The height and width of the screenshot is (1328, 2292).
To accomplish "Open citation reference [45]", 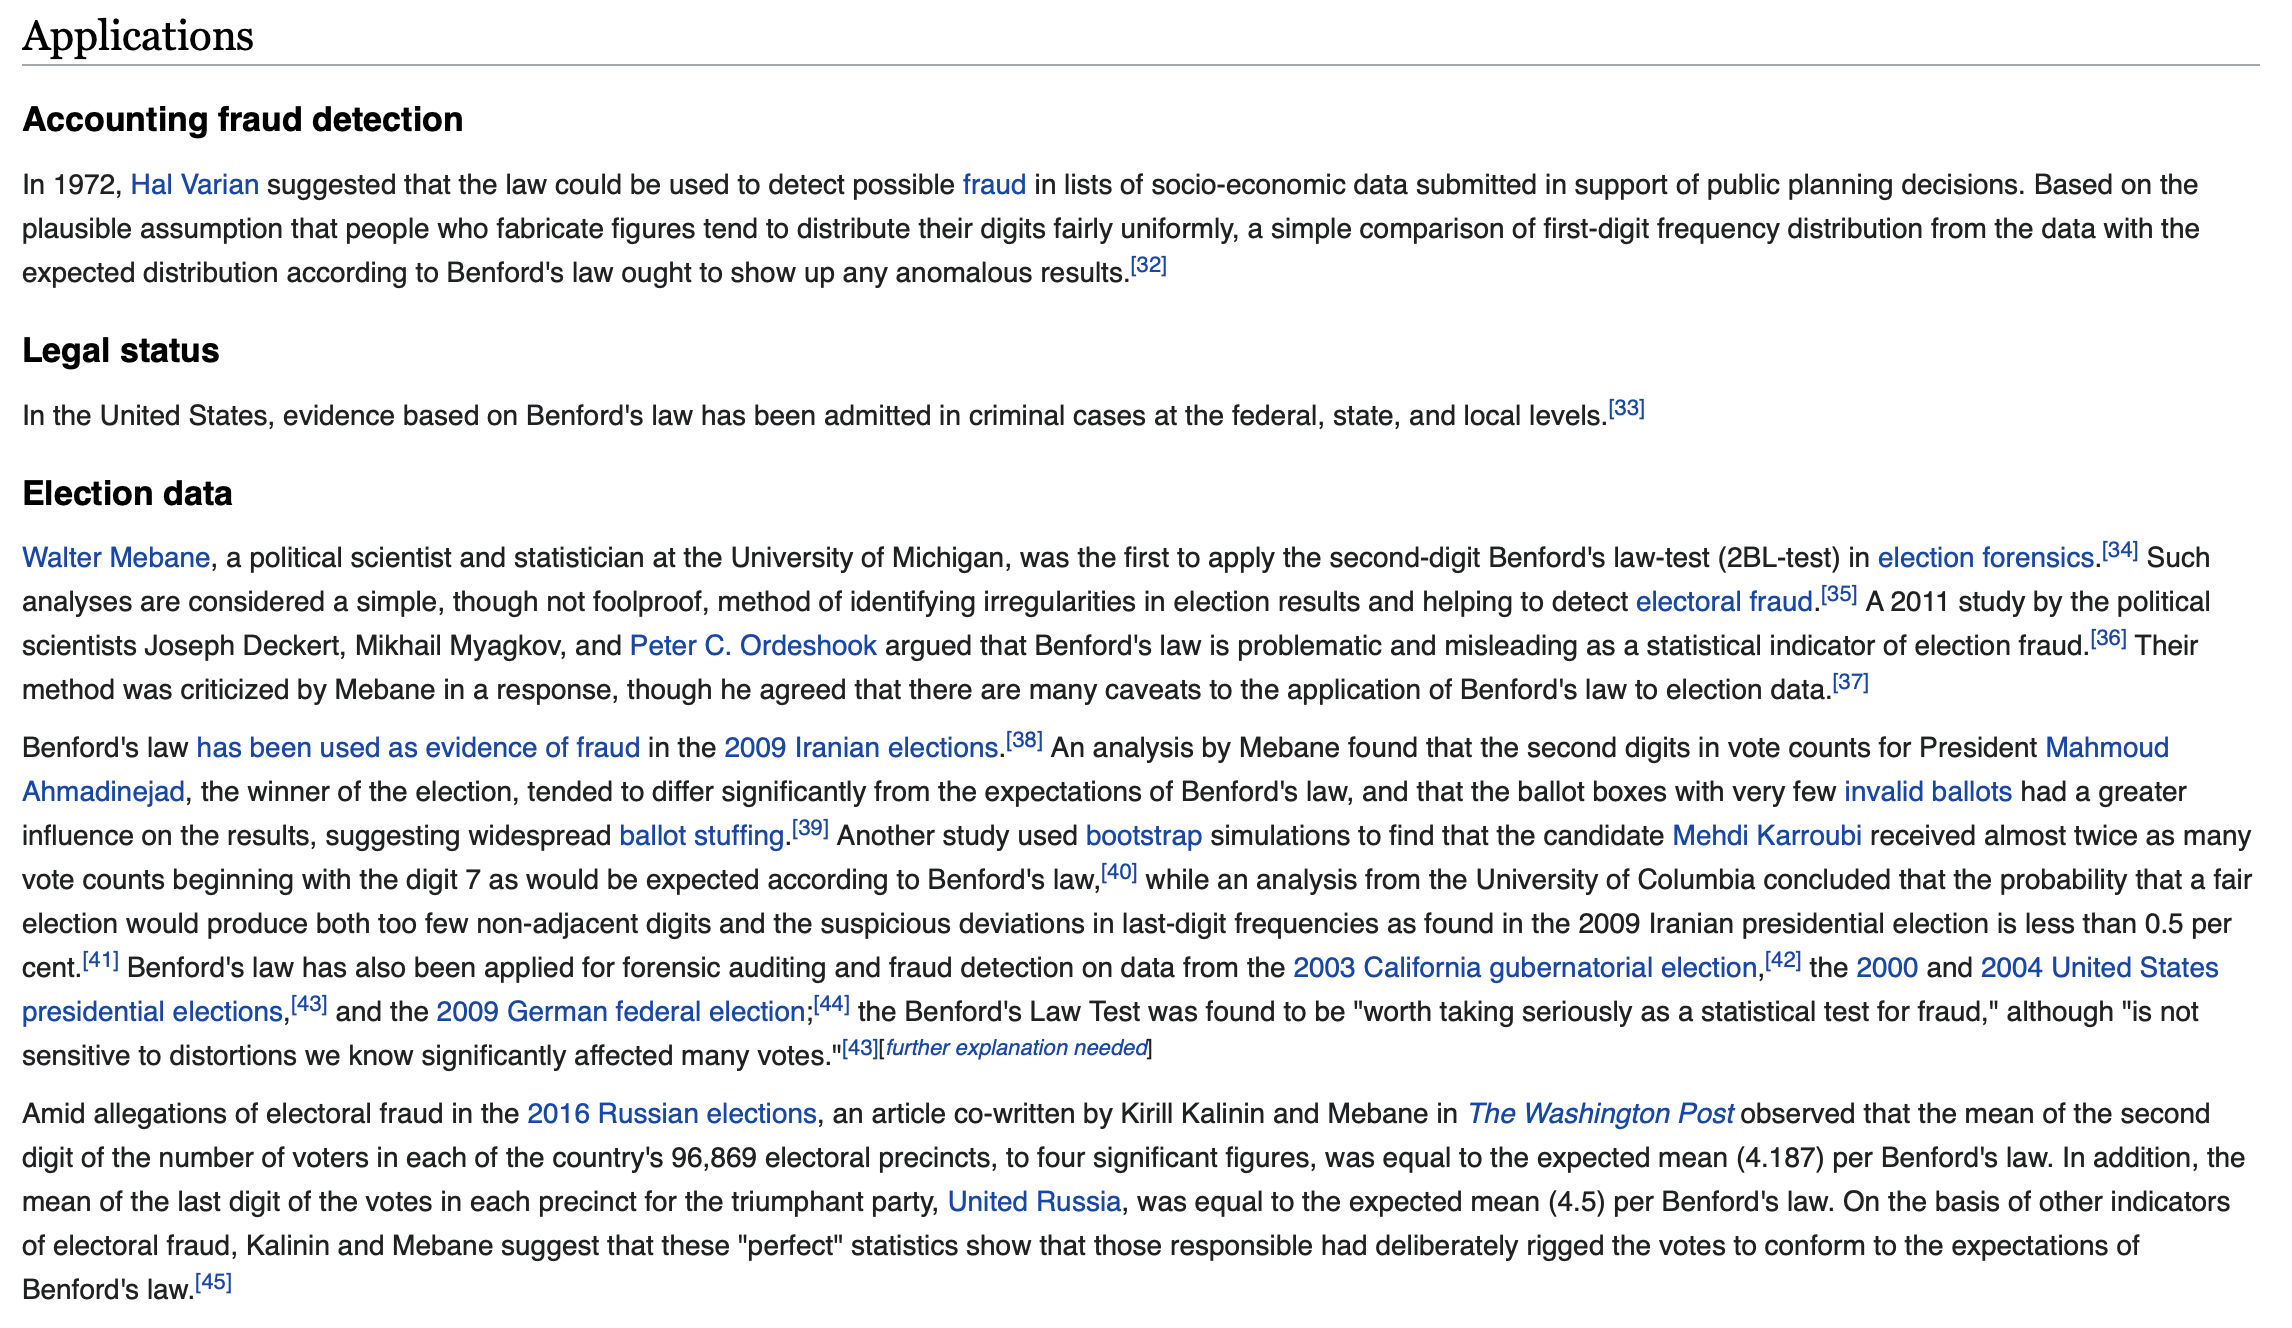I will click(x=214, y=1282).
